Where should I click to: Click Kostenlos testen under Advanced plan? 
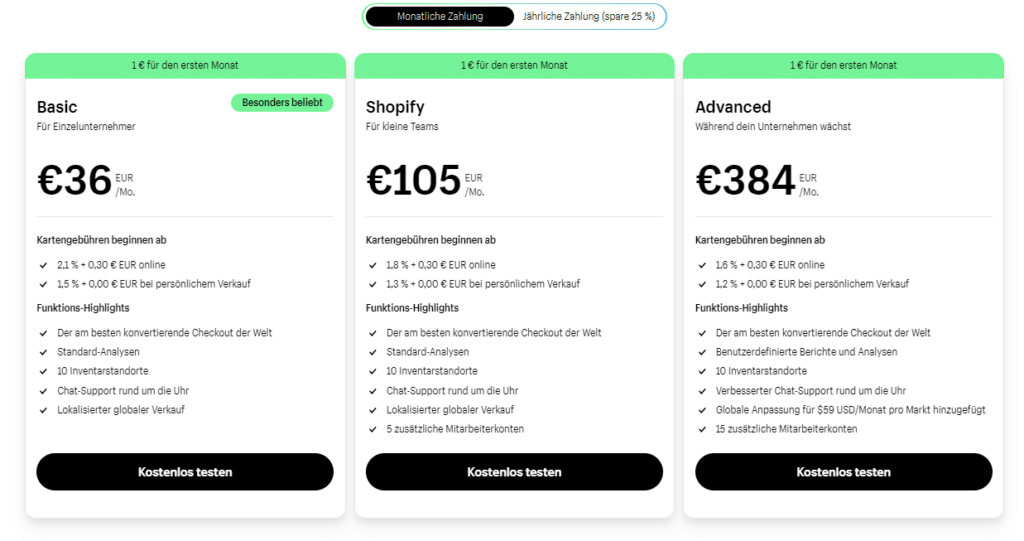coord(843,472)
